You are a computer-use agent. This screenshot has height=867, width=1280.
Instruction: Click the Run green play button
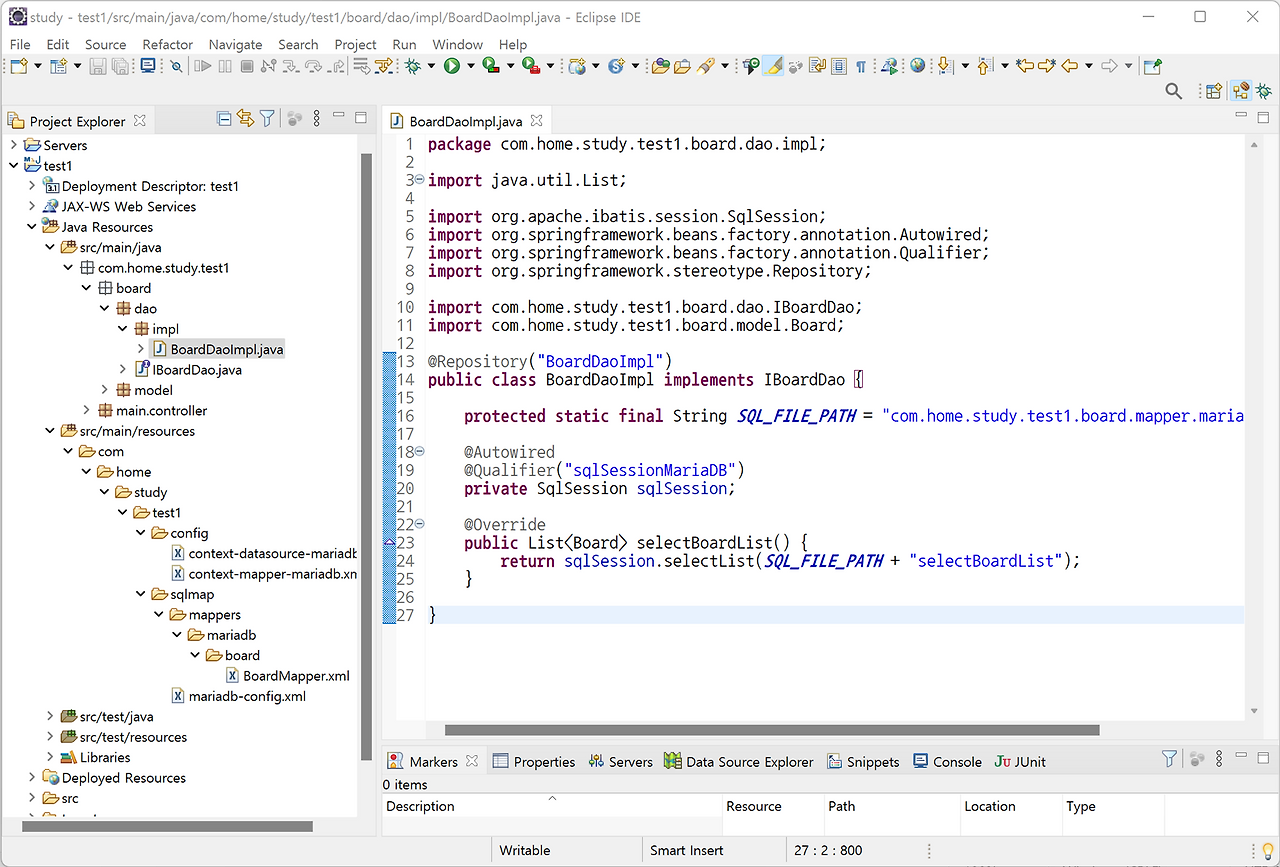[452, 66]
